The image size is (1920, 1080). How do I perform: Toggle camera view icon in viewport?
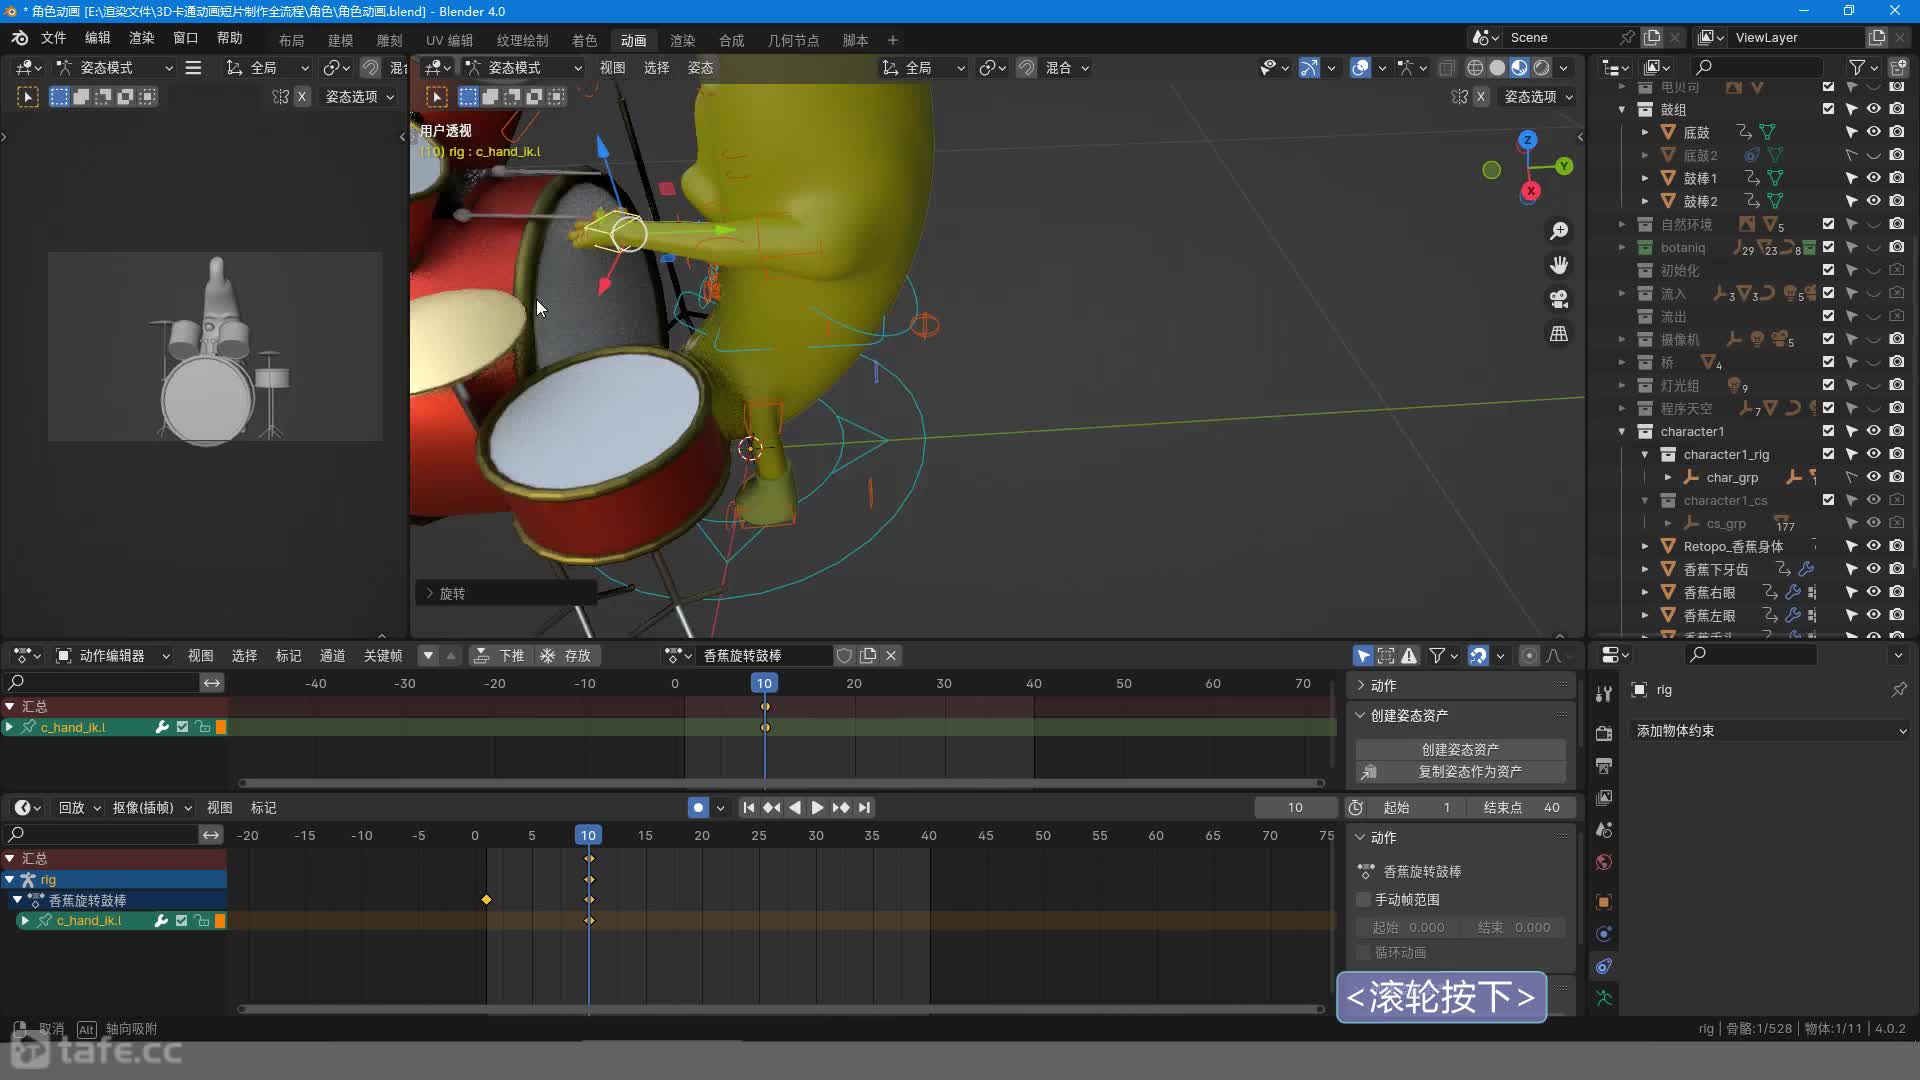click(1558, 299)
